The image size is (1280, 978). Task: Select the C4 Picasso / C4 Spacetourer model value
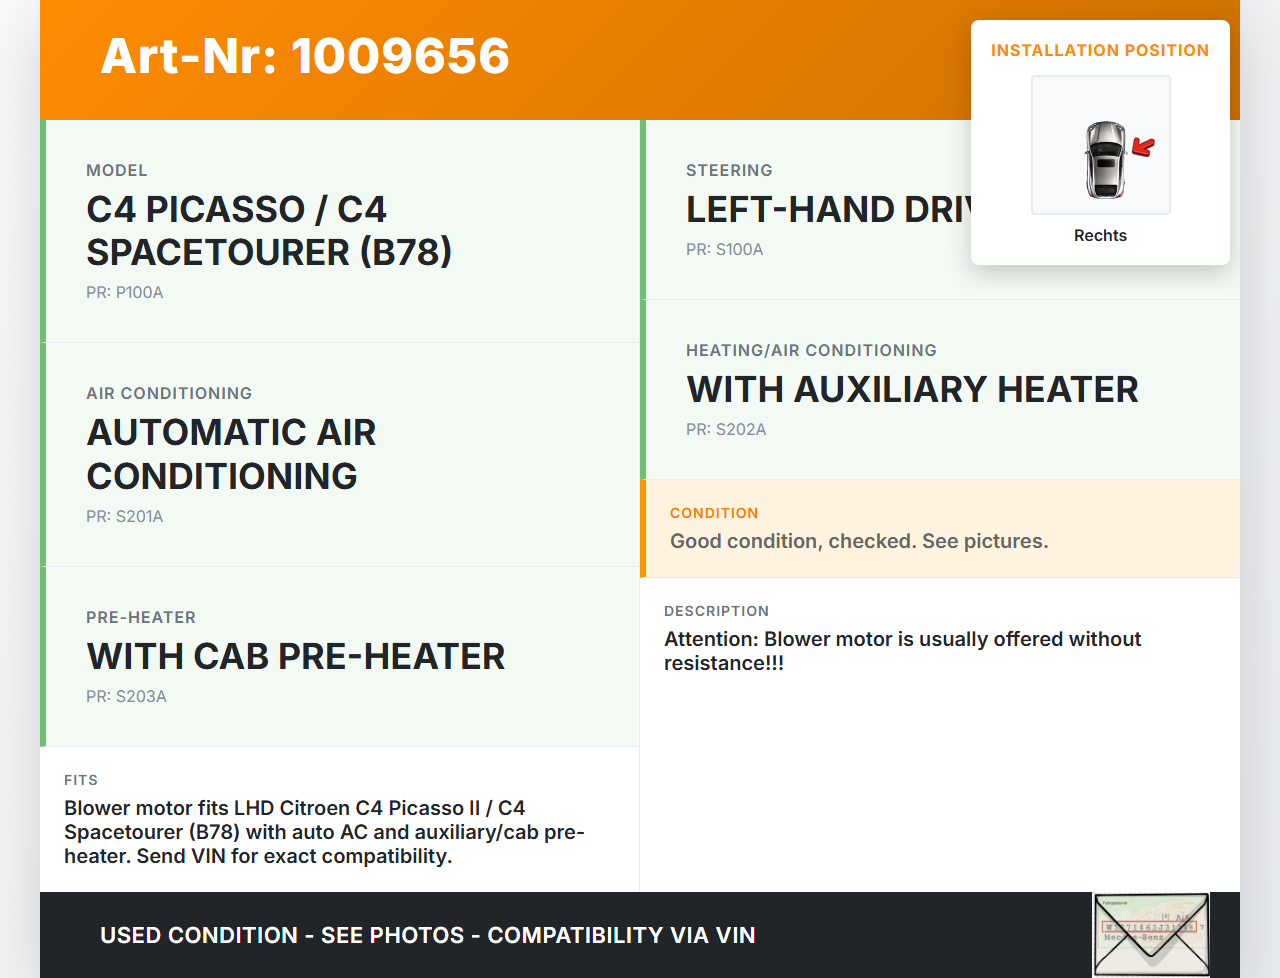[x=269, y=231]
